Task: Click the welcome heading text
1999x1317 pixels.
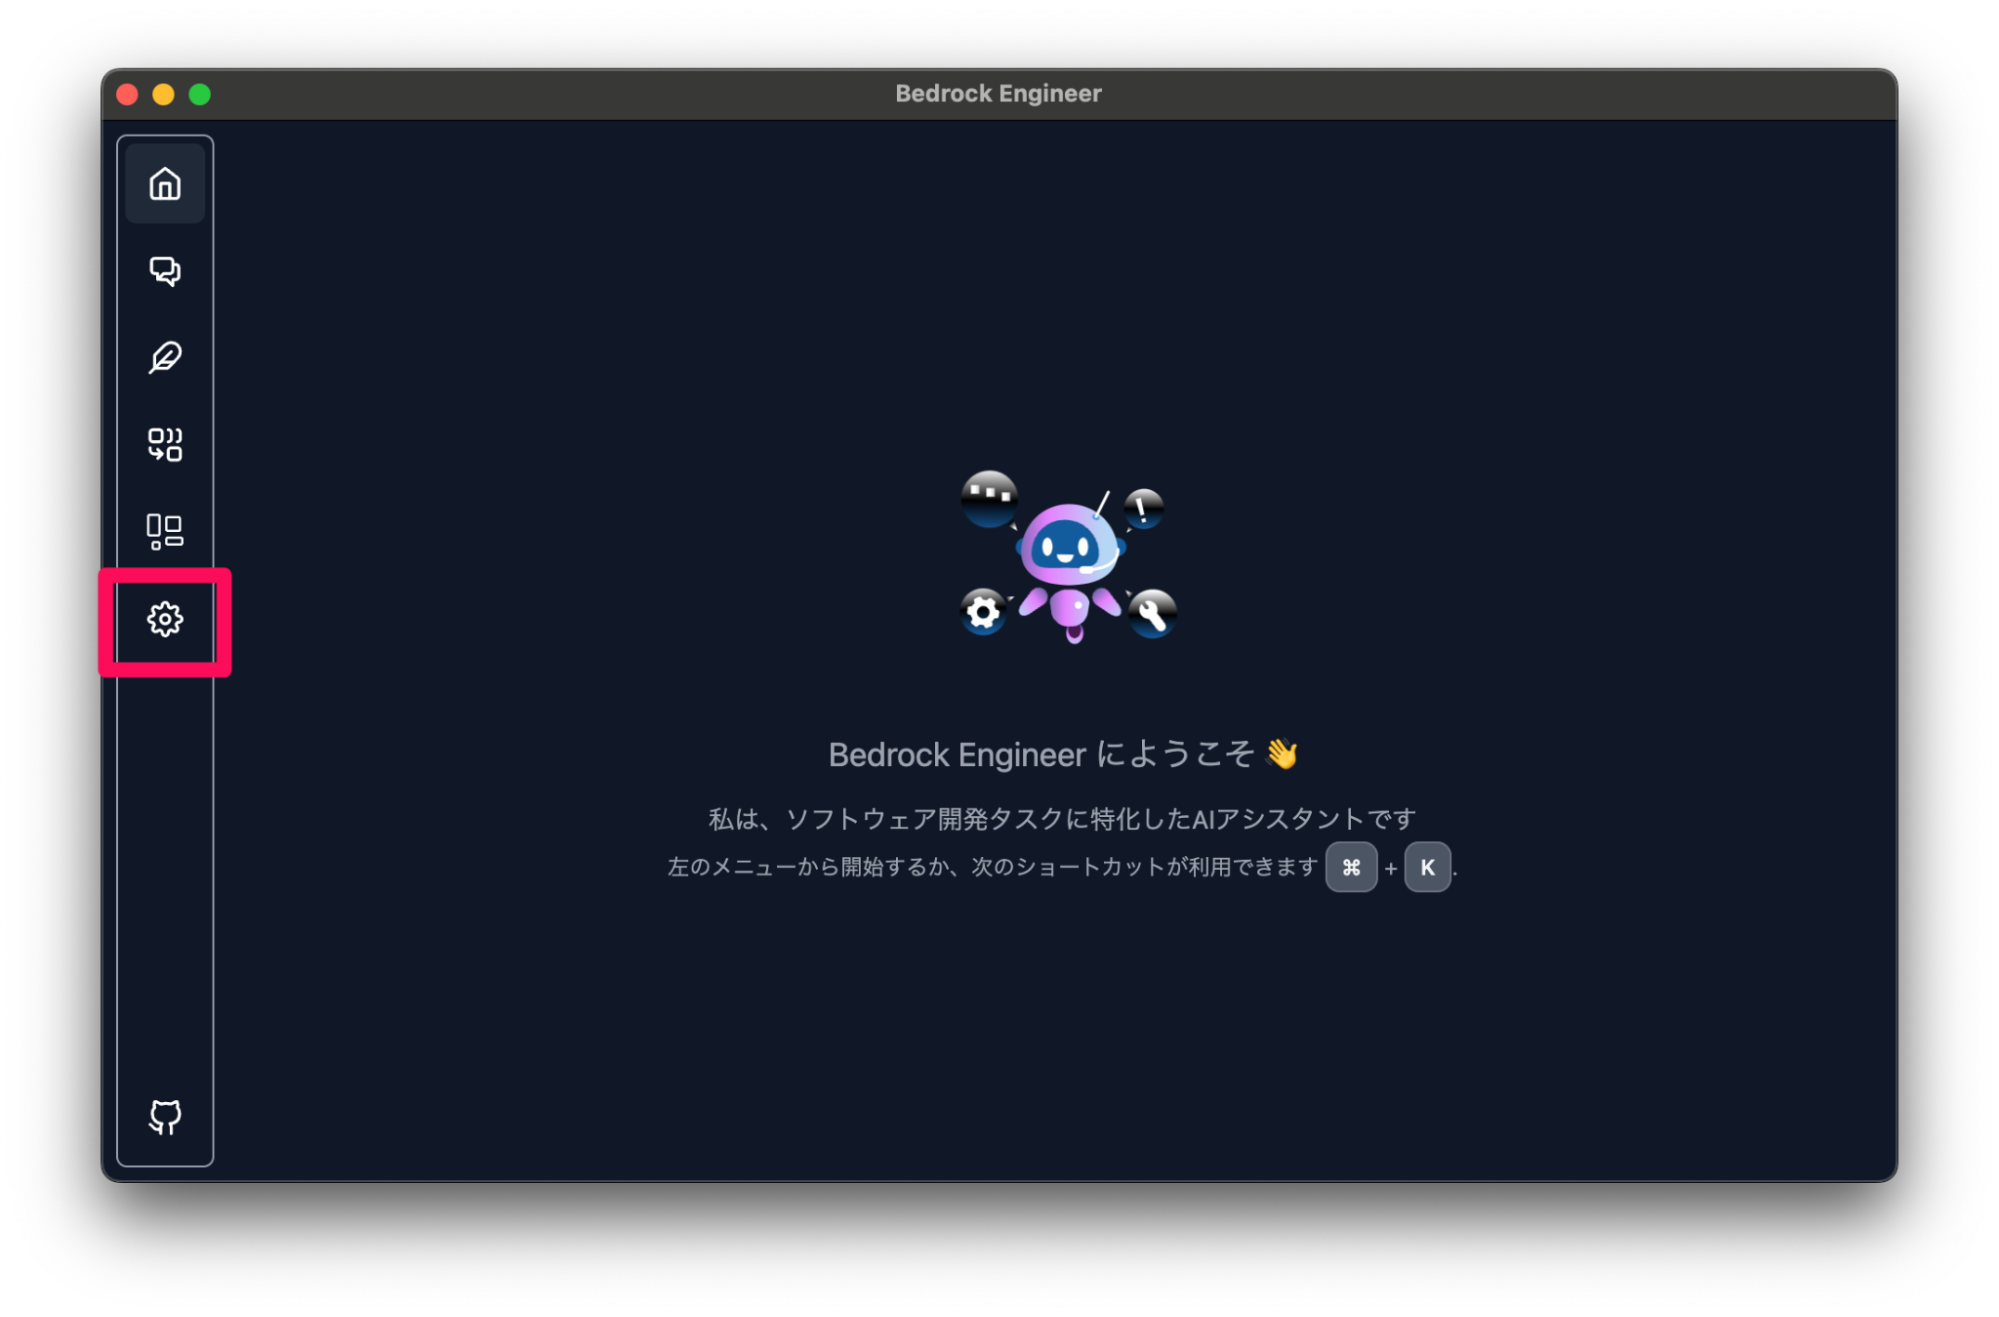Action: 1063,754
